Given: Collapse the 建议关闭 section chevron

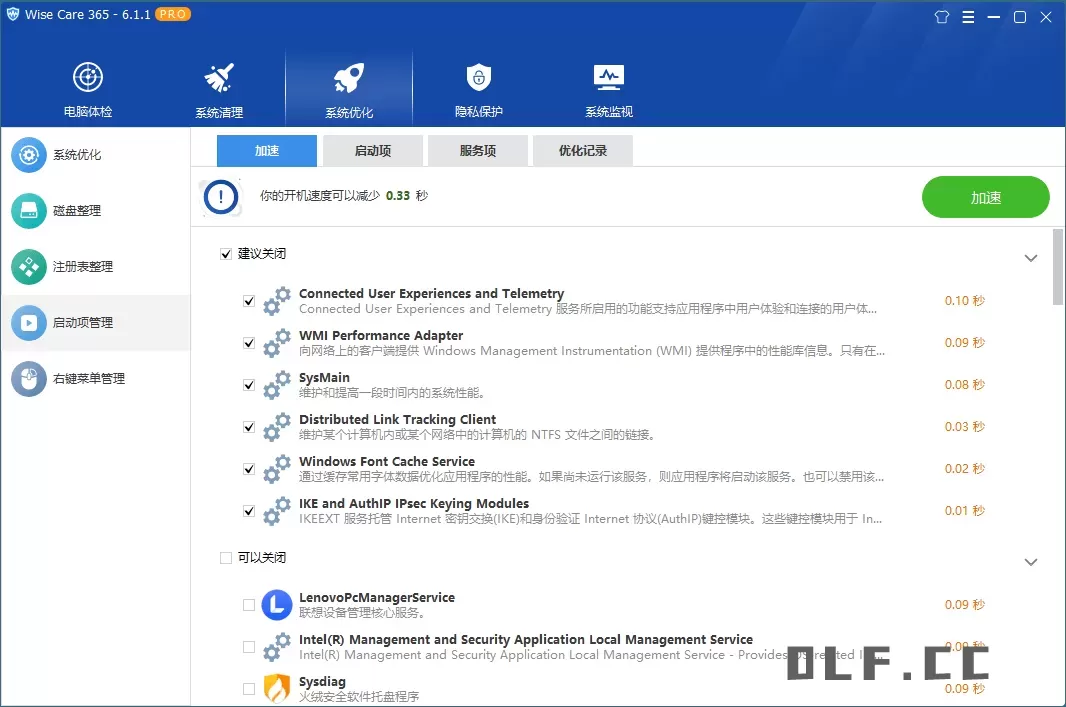Looking at the screenshot, I should [x=1031, y=258].
